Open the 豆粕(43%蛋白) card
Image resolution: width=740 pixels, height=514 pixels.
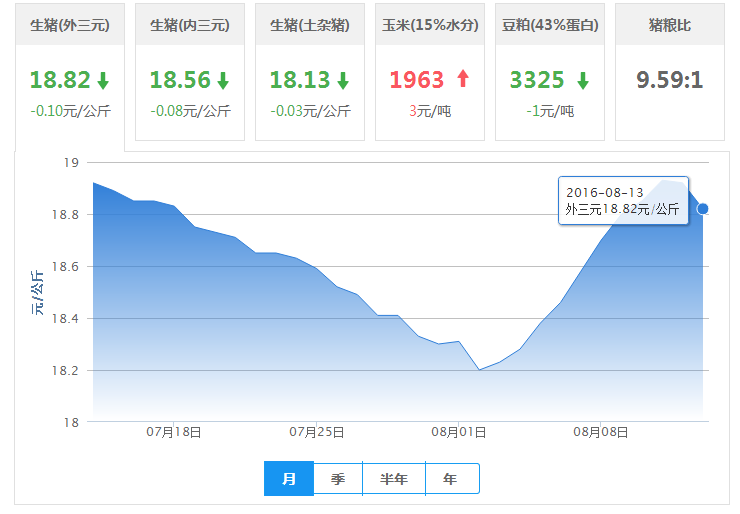[x=549, y=24]
